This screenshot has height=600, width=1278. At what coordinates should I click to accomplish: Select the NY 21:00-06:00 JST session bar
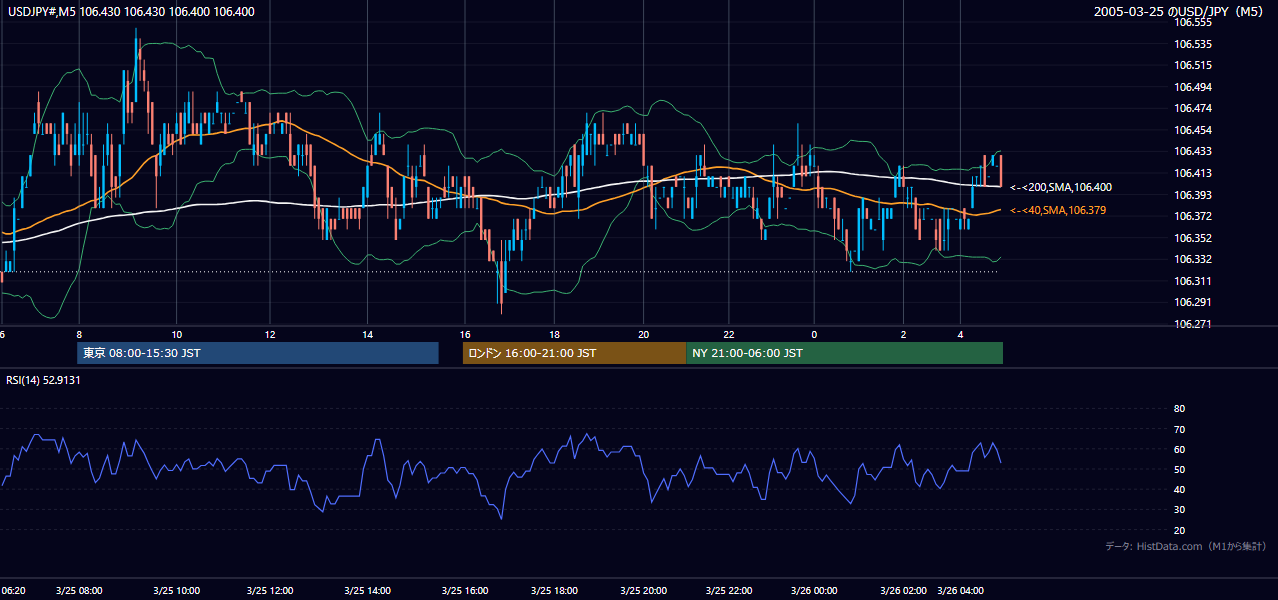coord(845,353)
